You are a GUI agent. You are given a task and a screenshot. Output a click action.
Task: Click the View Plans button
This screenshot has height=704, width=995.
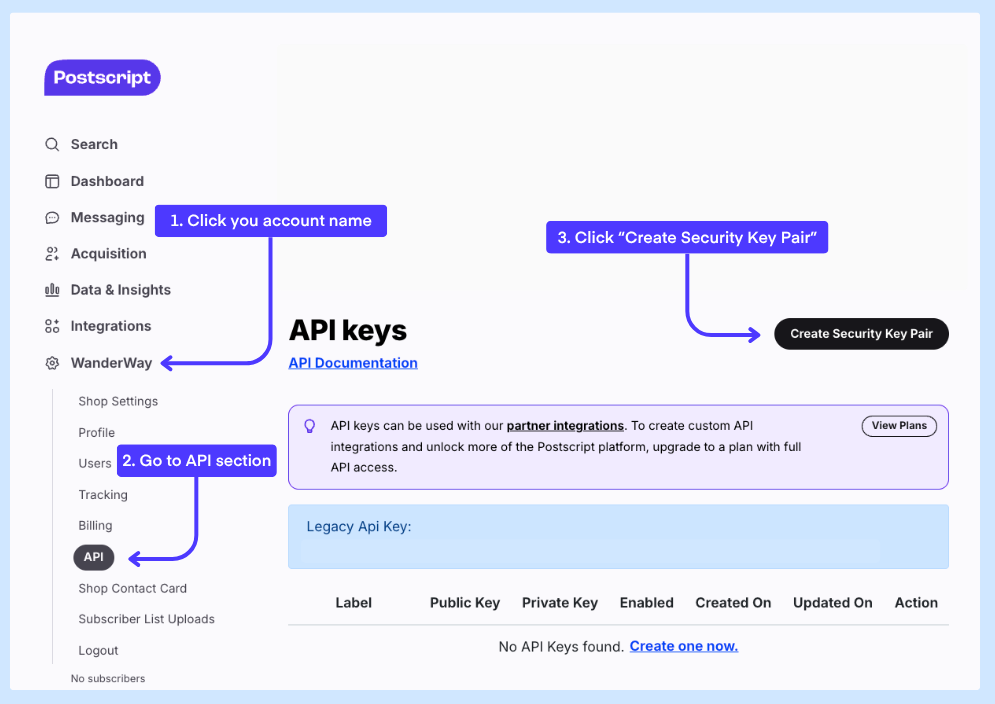[899, 426]
